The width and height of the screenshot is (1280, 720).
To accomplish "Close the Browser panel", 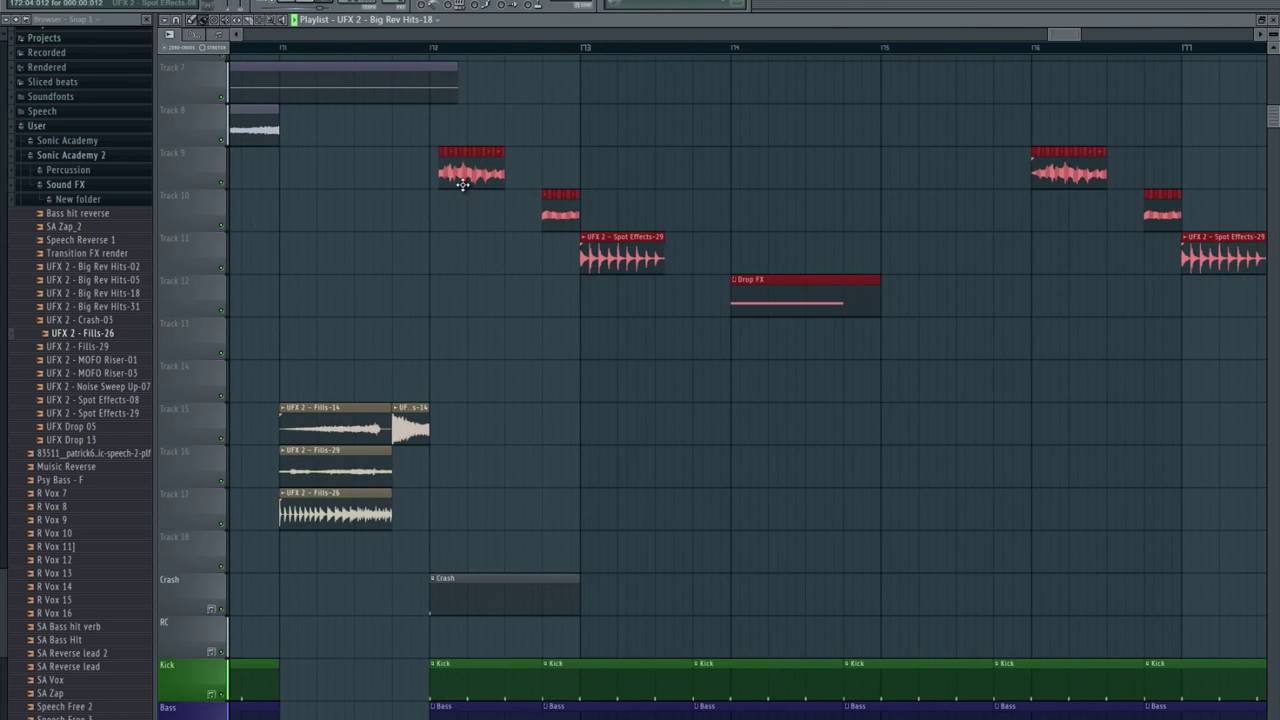I will click(x=146, y=20).
